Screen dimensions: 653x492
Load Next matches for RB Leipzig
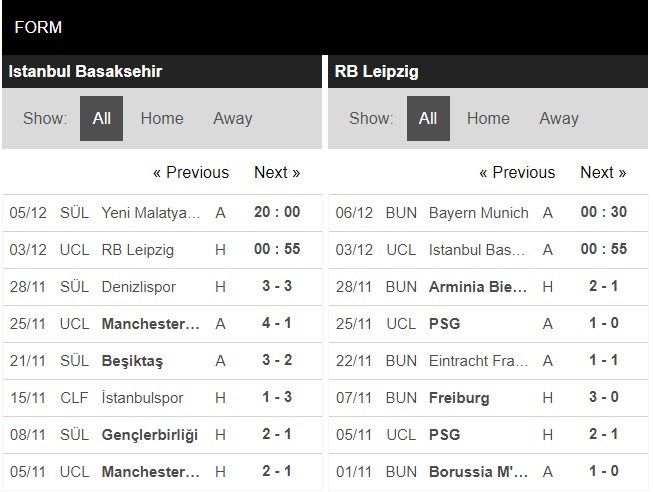coord(603,172)
